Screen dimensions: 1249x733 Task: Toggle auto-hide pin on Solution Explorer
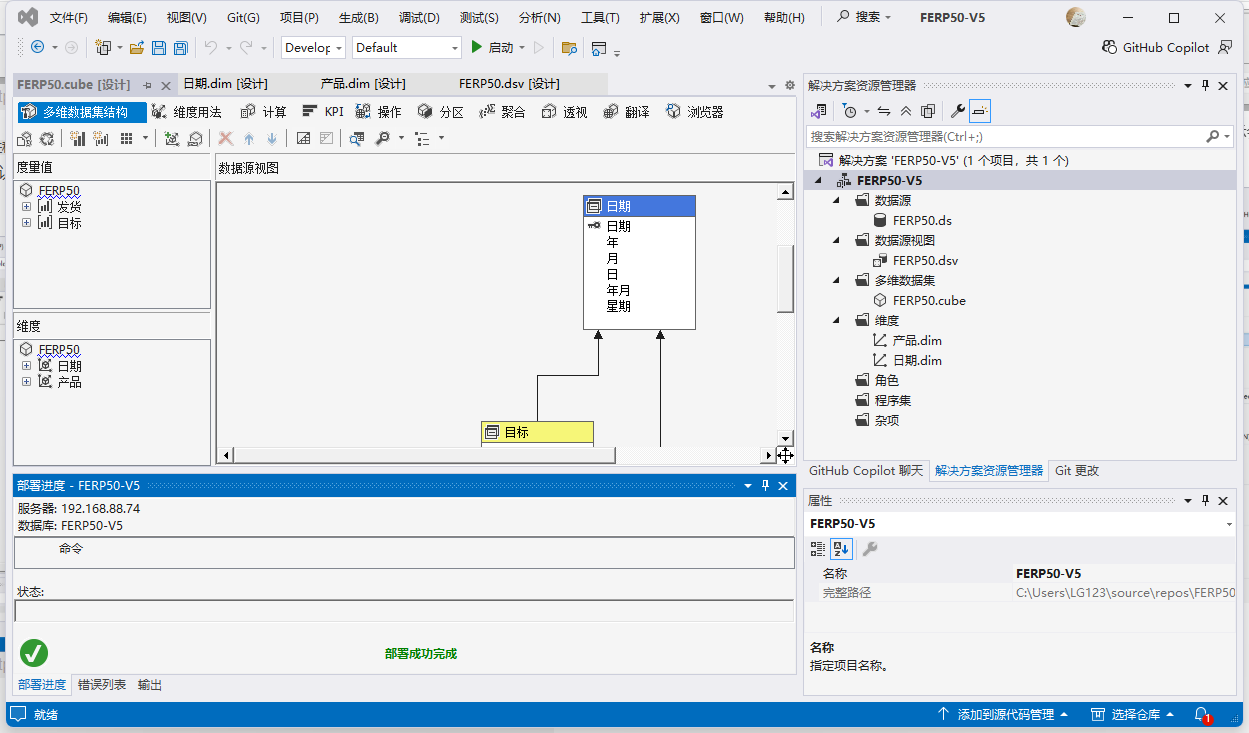1206,86
